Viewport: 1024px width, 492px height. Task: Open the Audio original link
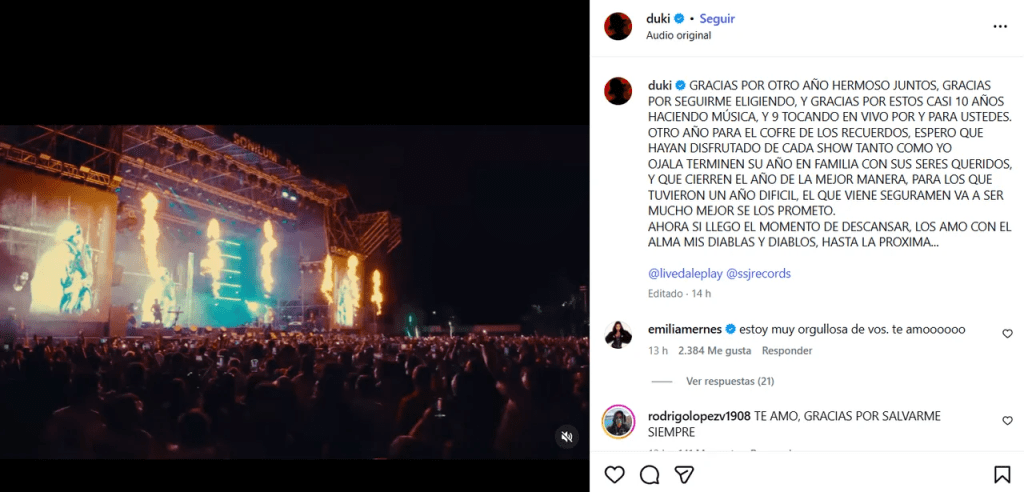pyautogui.click(x=678, y=35)
